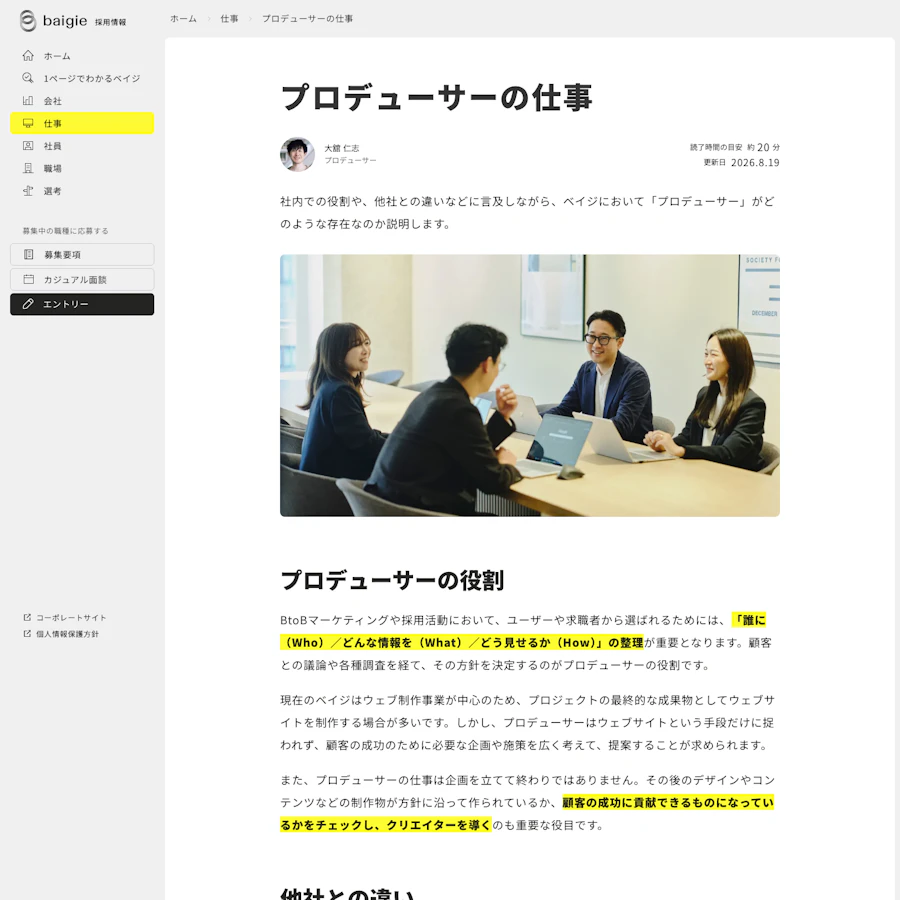
Task: Click the monitor icon beside 仕事
Action: 28,123
